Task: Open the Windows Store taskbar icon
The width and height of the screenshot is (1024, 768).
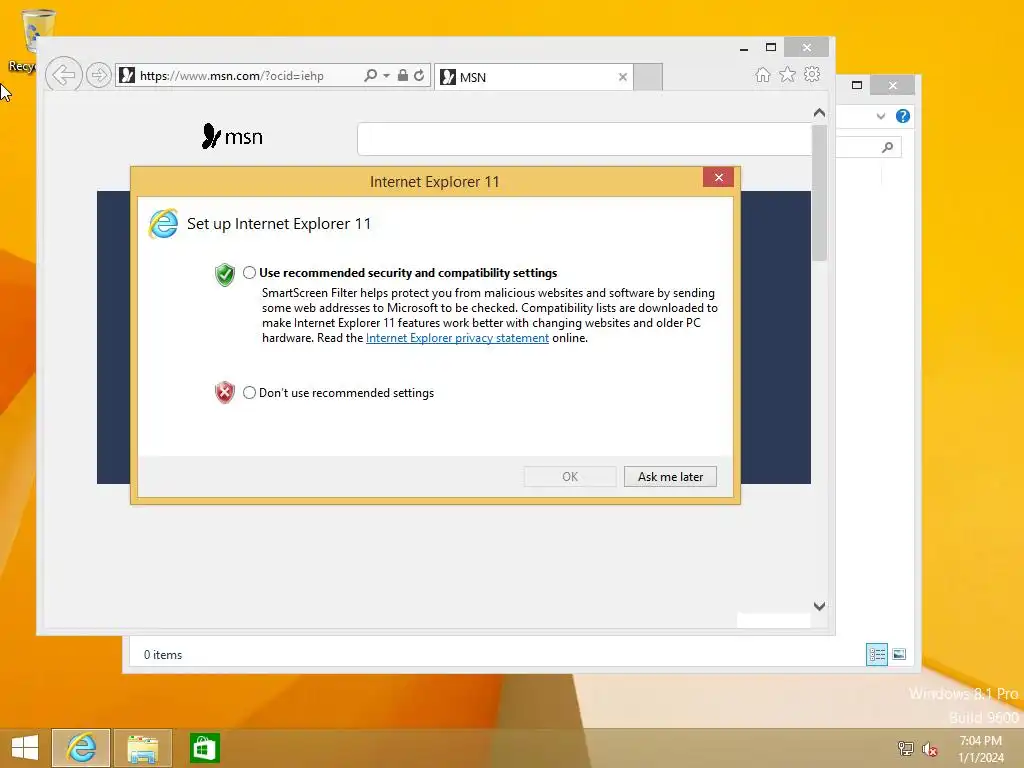Action: [204, 748]
